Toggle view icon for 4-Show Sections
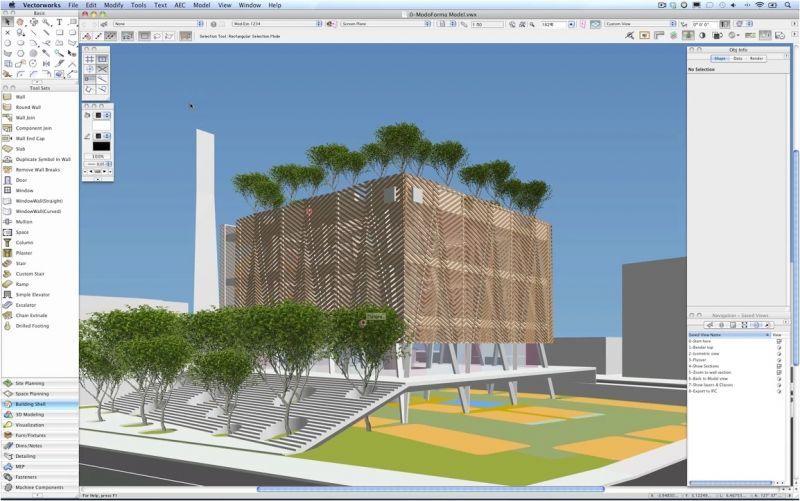Screen dimensions: 800x501 779,366
